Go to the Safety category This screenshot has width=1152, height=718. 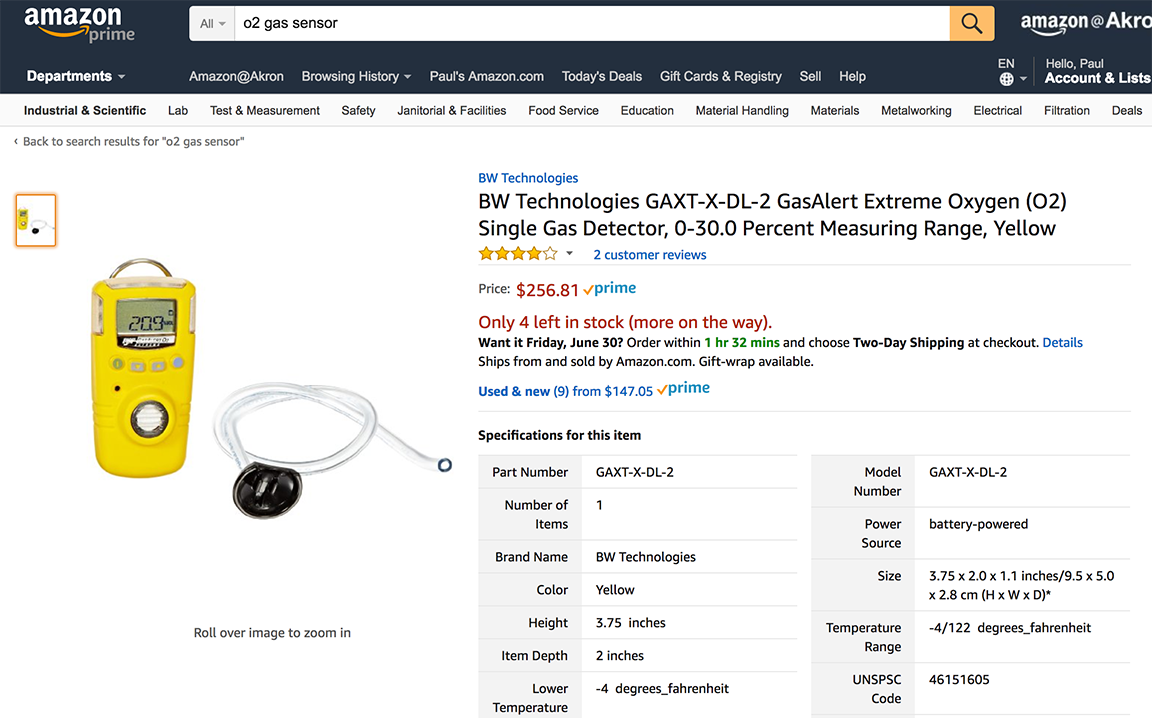358,111
